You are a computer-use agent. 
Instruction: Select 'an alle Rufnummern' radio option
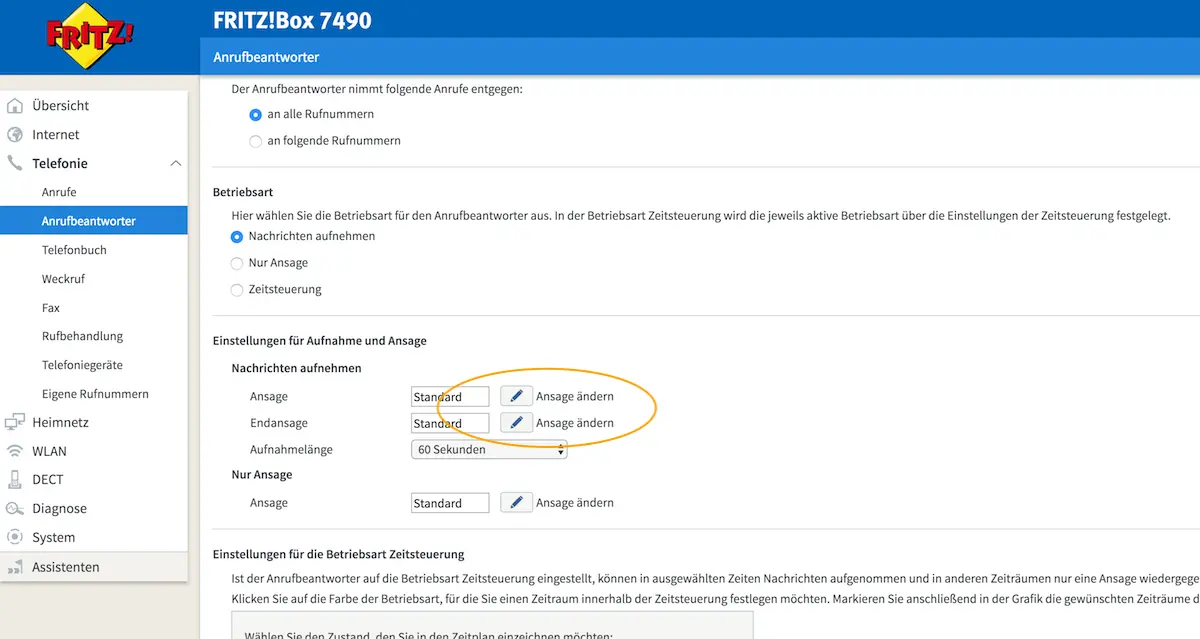click(255, 115)
